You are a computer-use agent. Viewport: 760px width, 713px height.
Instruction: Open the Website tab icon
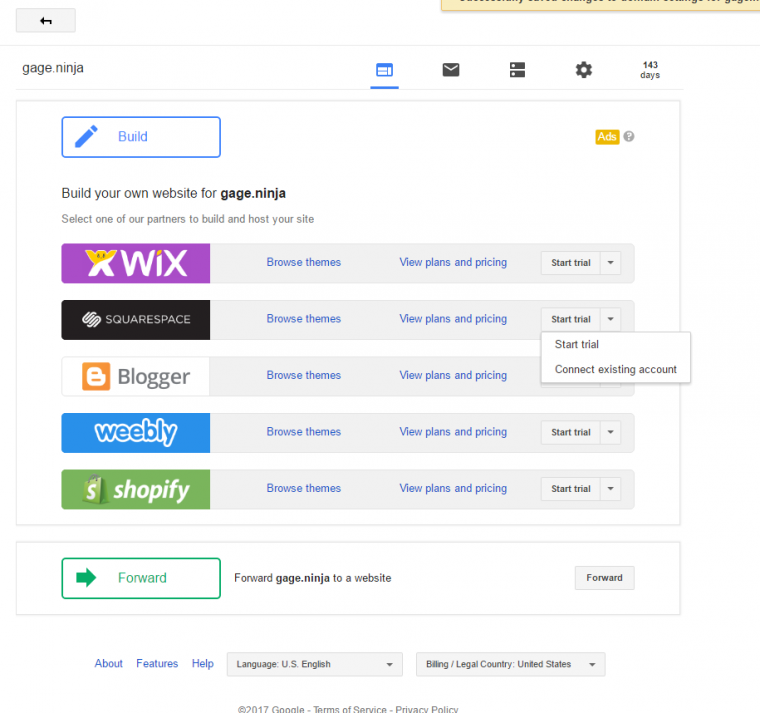[384, 70]
